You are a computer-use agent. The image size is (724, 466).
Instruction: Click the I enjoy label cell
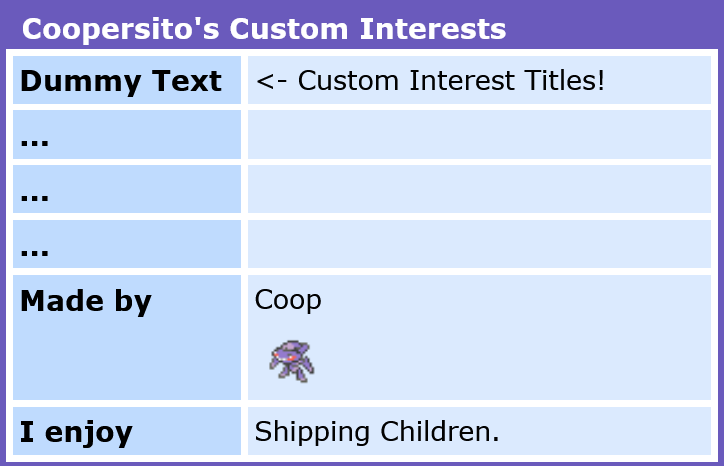127,431
